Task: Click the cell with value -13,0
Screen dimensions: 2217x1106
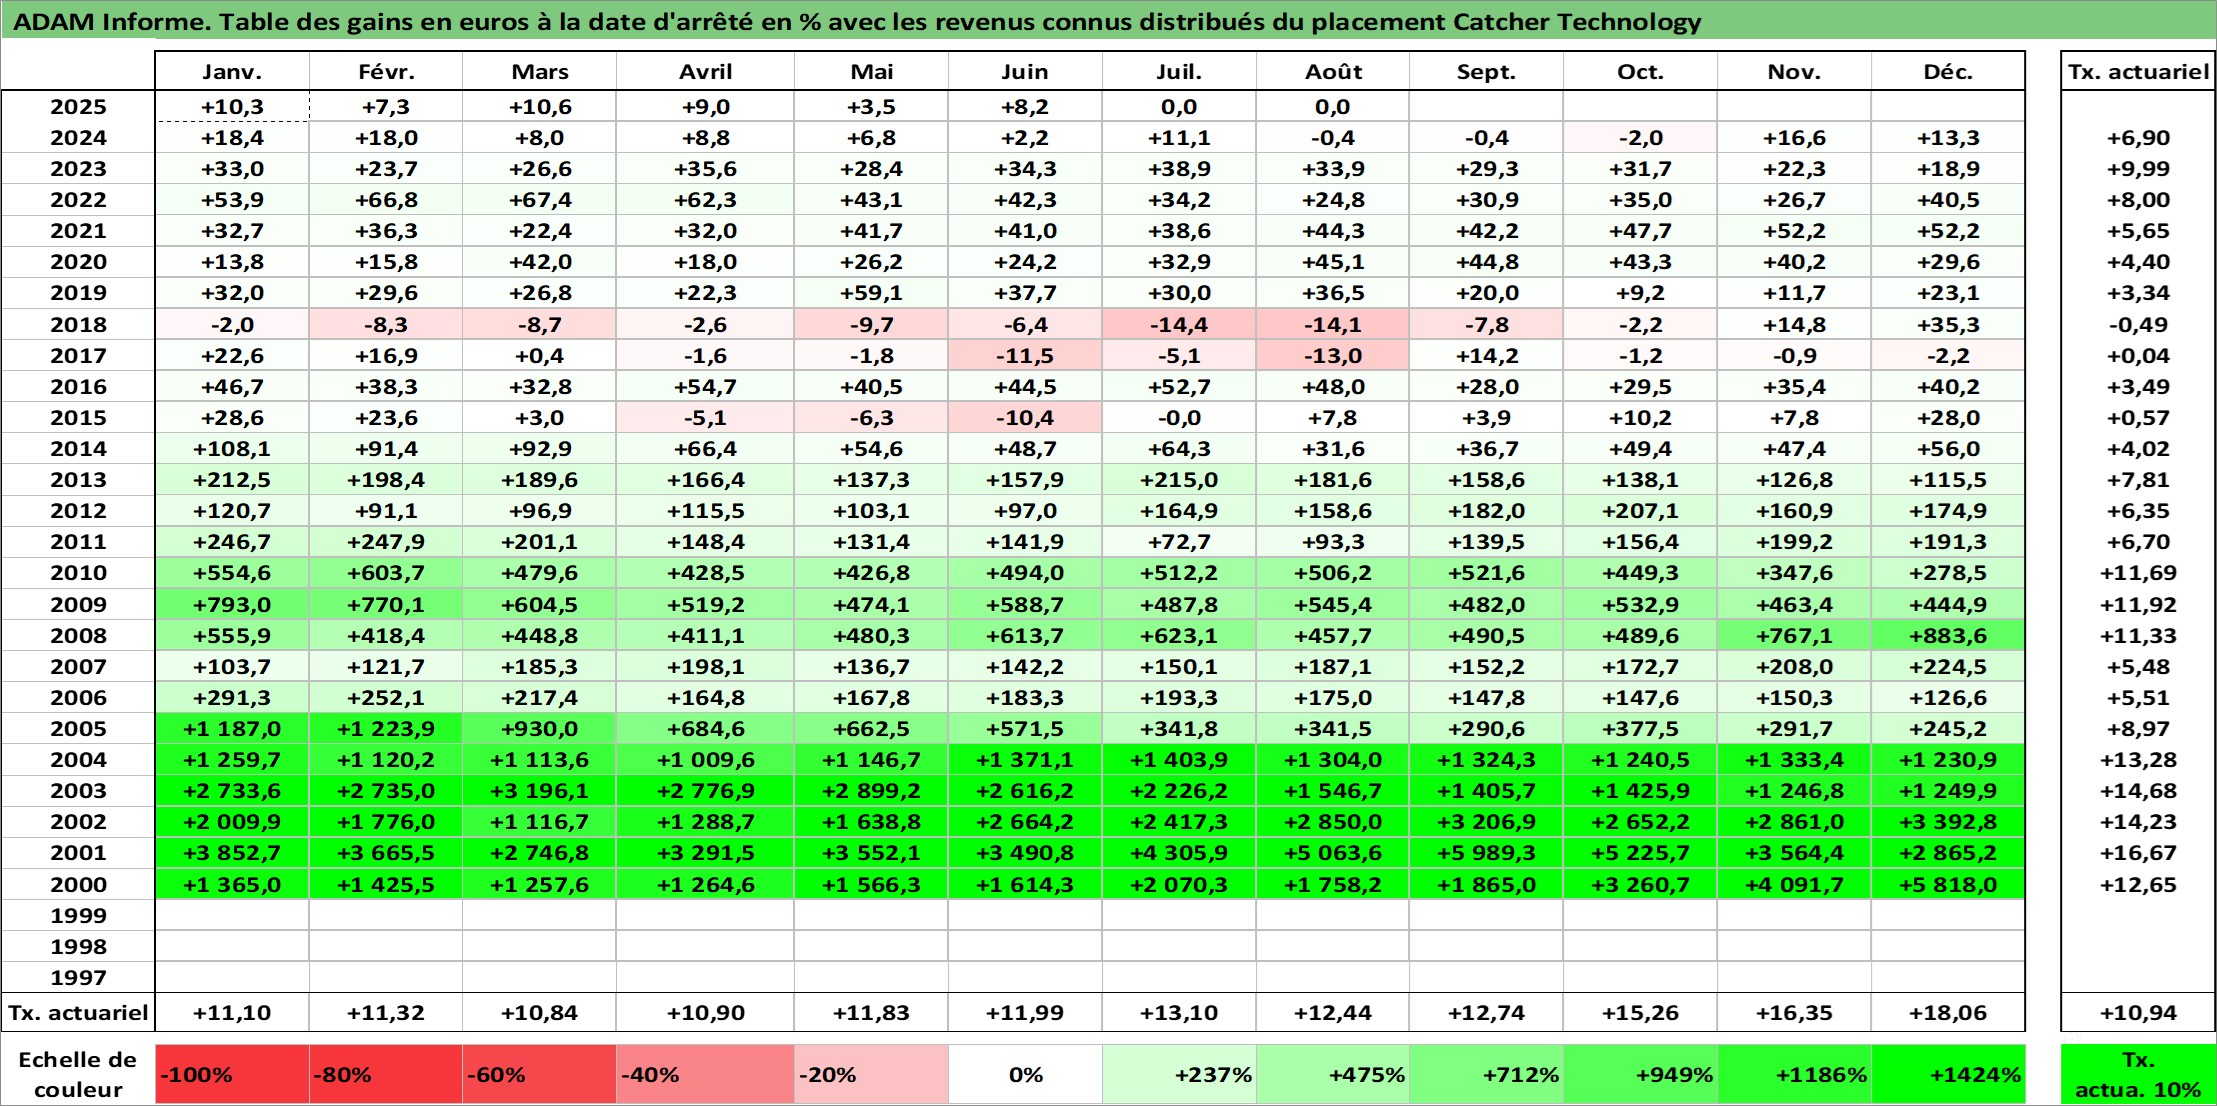Action: (1333, 356)
